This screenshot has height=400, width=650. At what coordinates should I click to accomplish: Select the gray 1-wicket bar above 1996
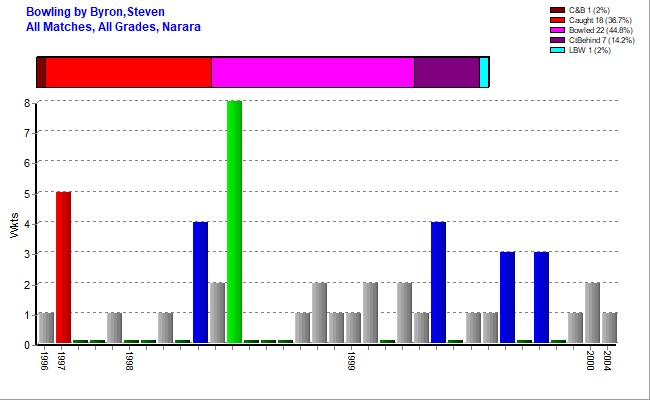(46, 328)
